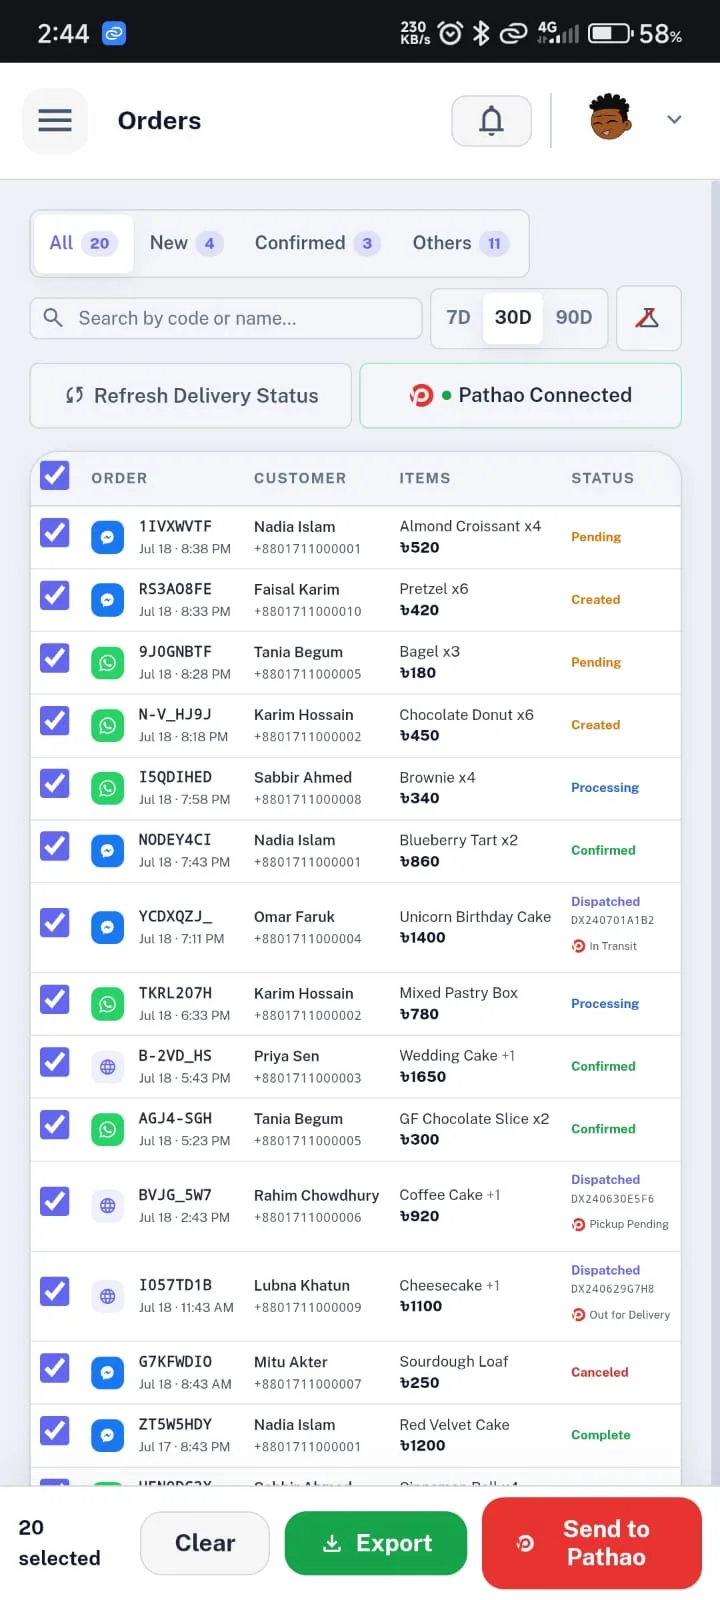Click the Complete status of ZT5W5HDY

tap(601, 1435)
